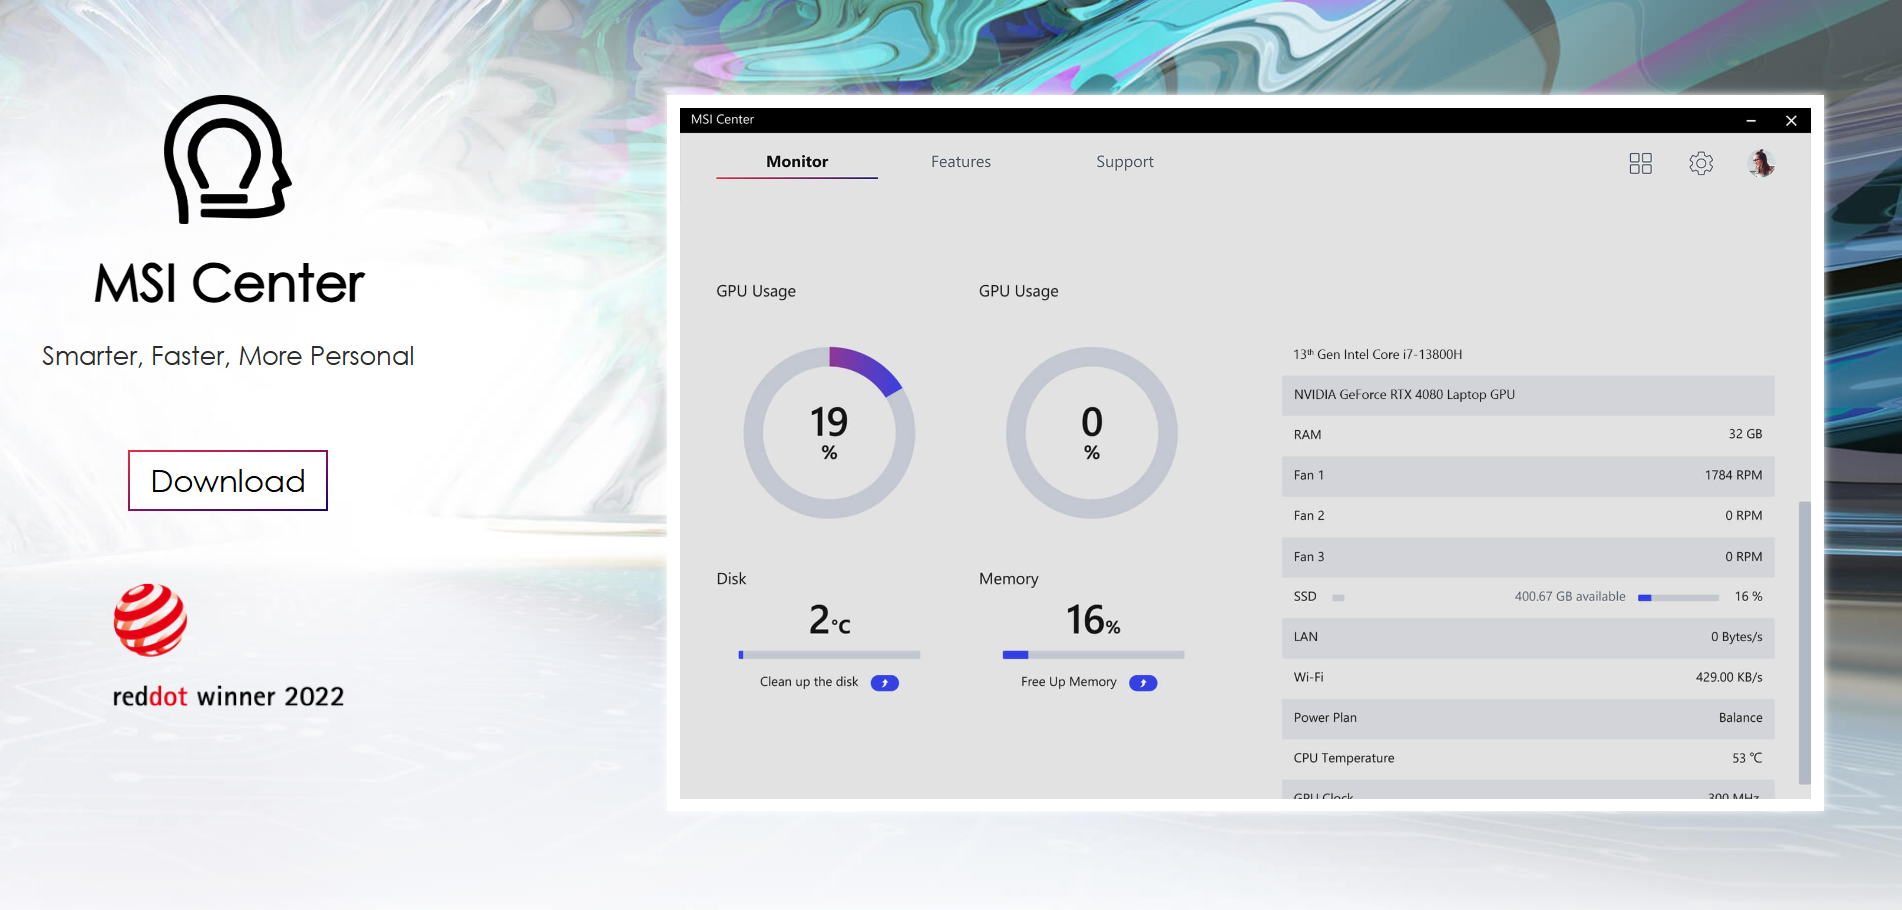Select the RAM 32 GB row

point(1528,435)
